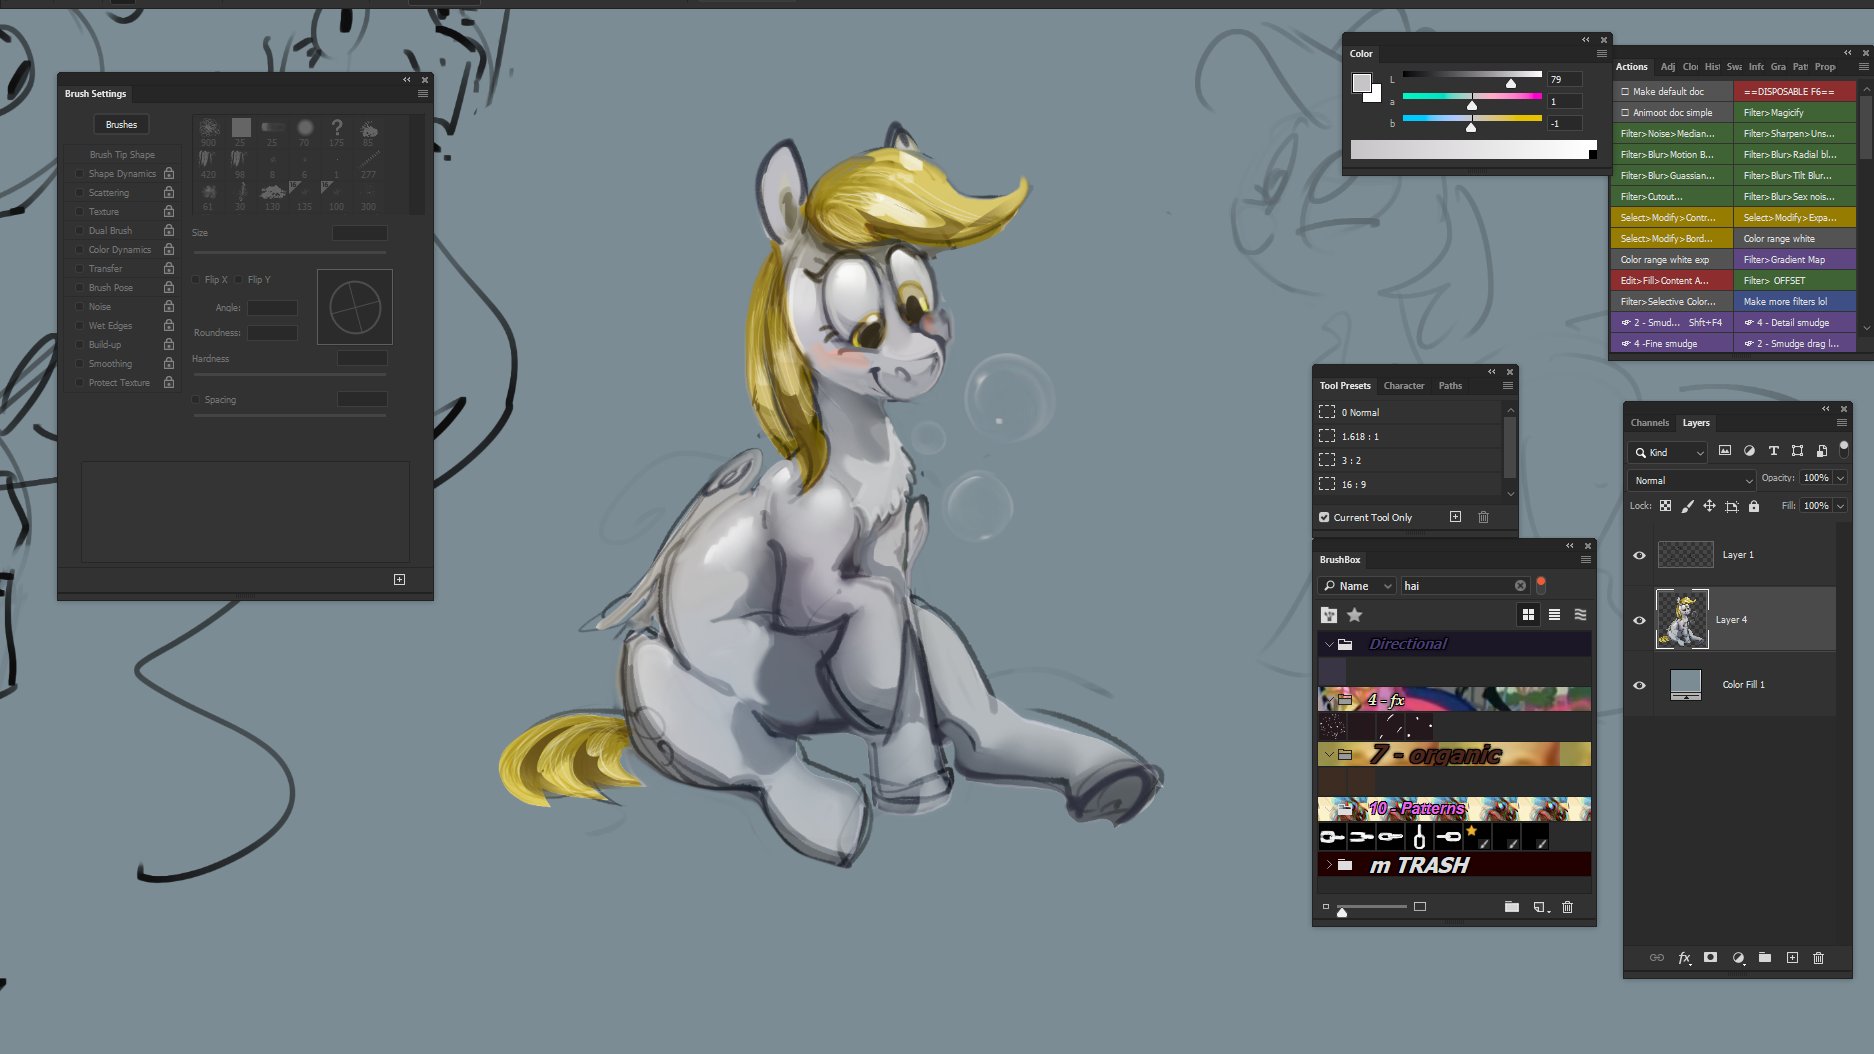Enable Shape Dynamics checkbox
This screenshot has width=1874, height=1054.
[80, 173]
